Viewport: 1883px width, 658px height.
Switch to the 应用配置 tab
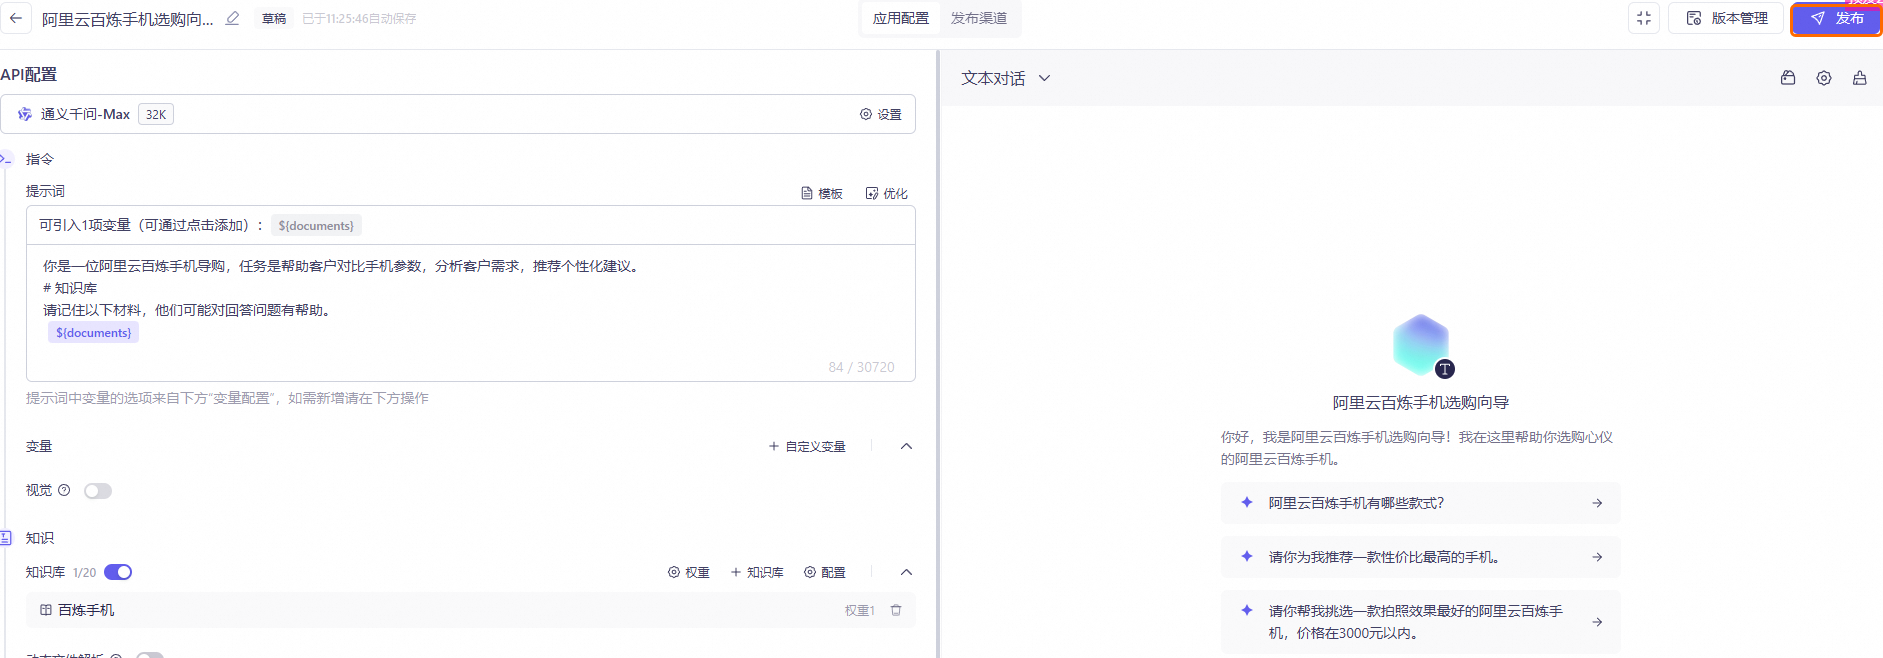(x=900, y=18)
